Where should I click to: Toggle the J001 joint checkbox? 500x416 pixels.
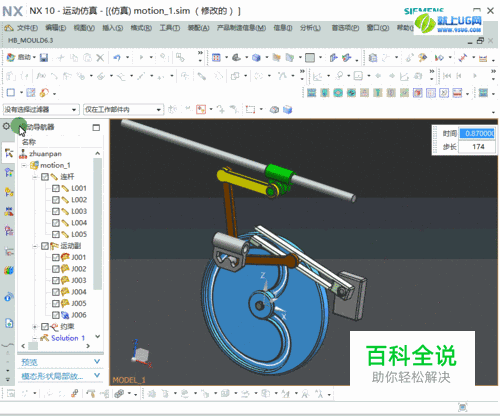pyautogui.click(x=56, y=257)
